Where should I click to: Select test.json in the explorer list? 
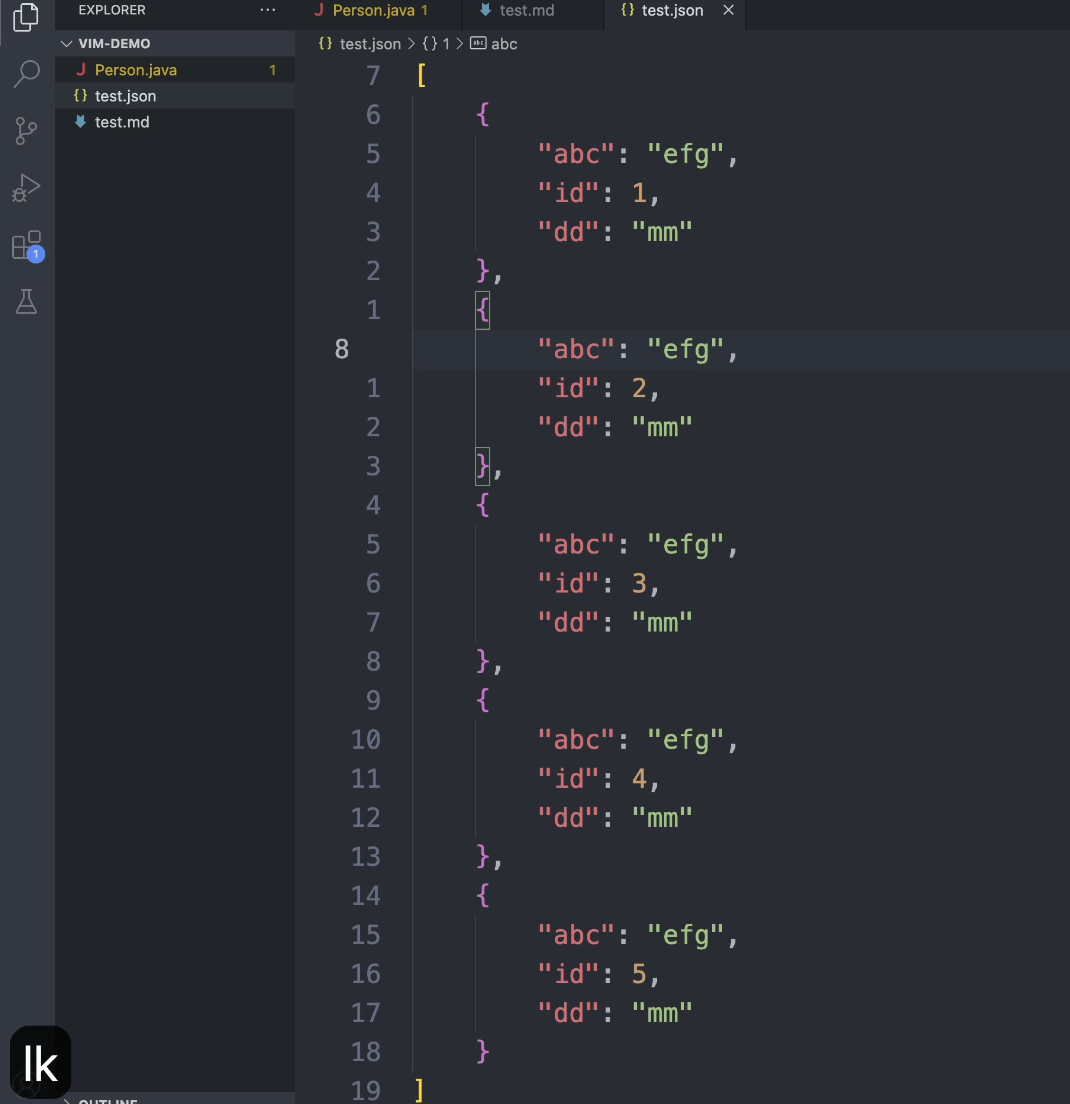click(125, 96)
